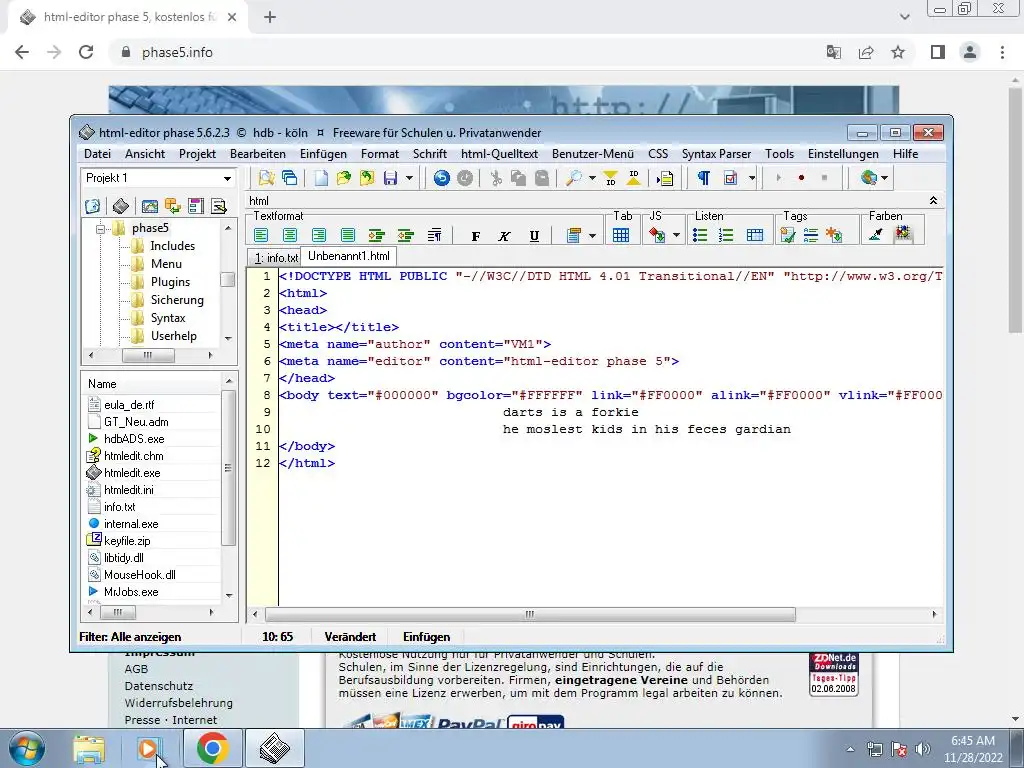
Task: Click the window cascade icon in toolbar
Action: pyautogui.click(x=289, y=178)
